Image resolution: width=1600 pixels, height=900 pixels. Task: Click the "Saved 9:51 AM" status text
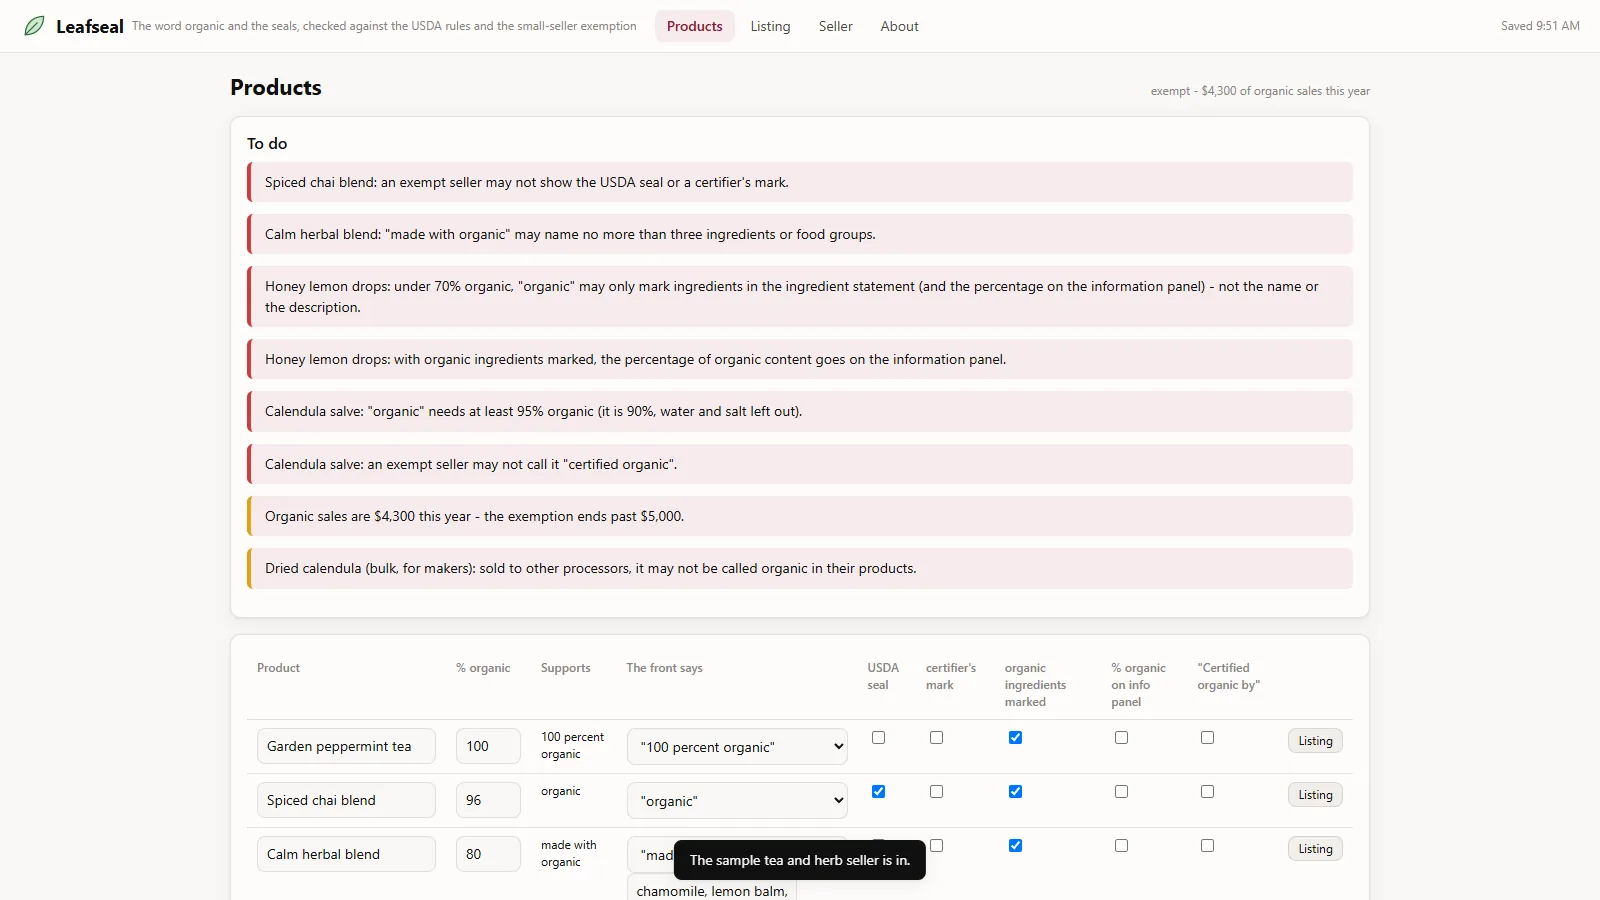tap(1540, 26)
